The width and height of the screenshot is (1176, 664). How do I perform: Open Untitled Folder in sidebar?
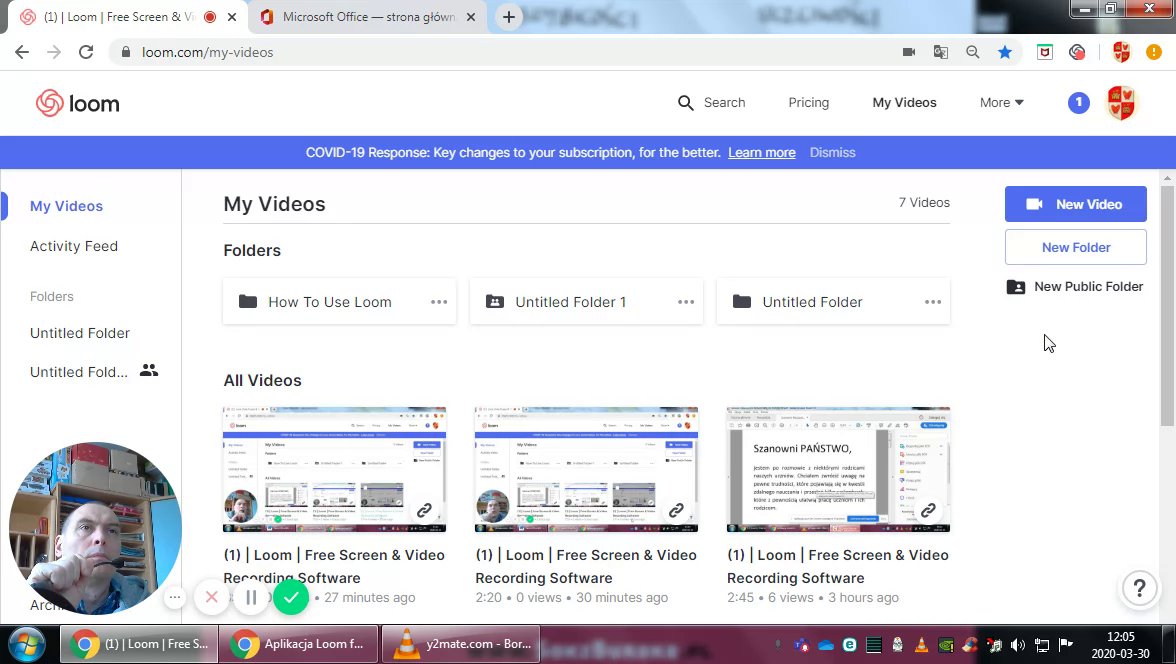tap(80, 333)
